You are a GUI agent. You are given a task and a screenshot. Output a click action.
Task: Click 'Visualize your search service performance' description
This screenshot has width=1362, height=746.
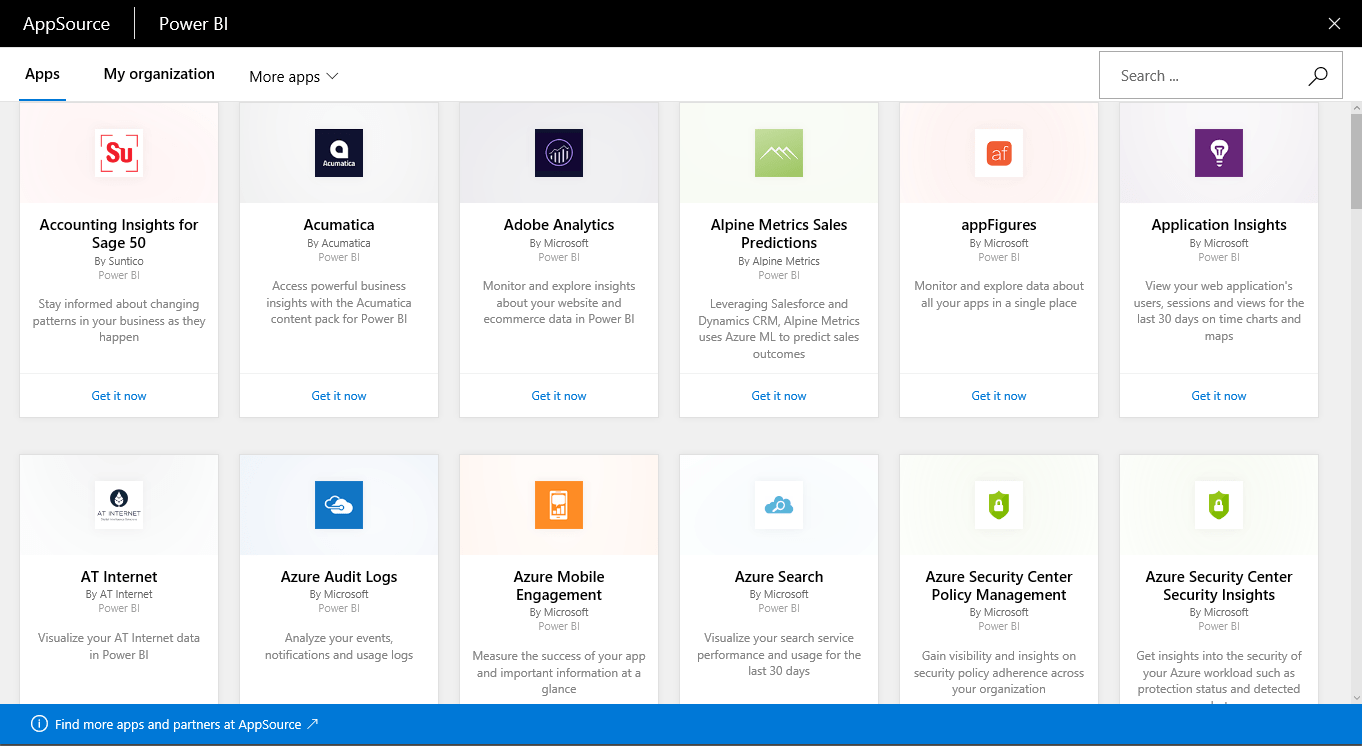[x=779, y=654]
